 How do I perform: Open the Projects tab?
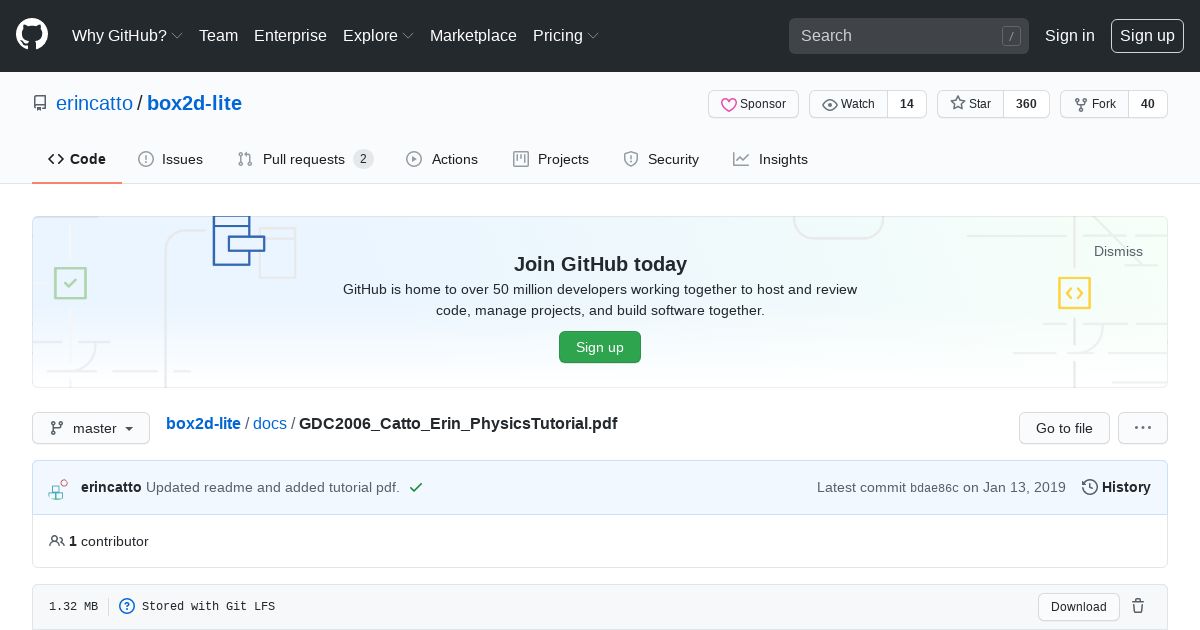click(x=551, y=159)
